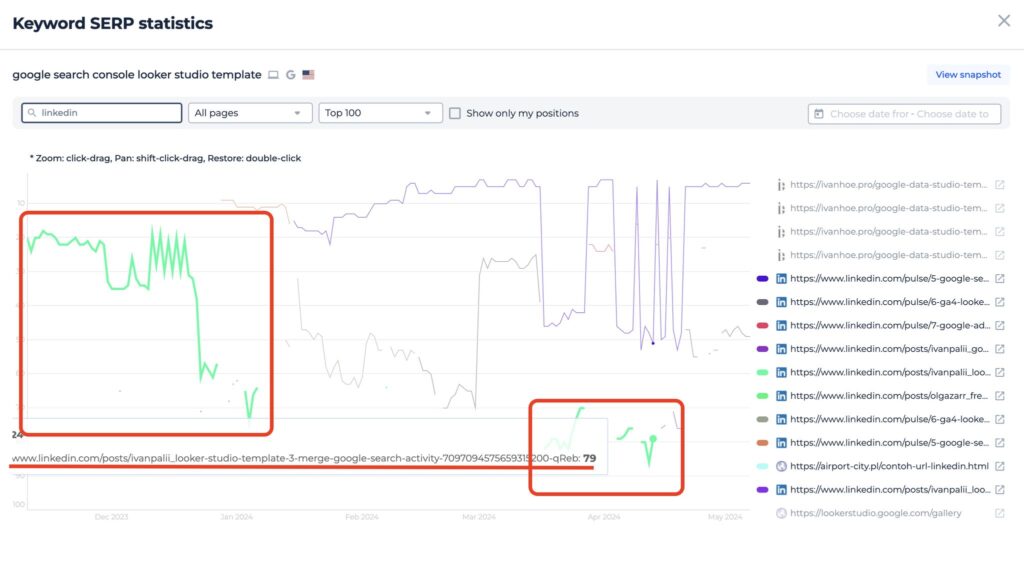Click the Feb 2024 axis label
The width and height of the screenshot is (1024, 566).
361,517
